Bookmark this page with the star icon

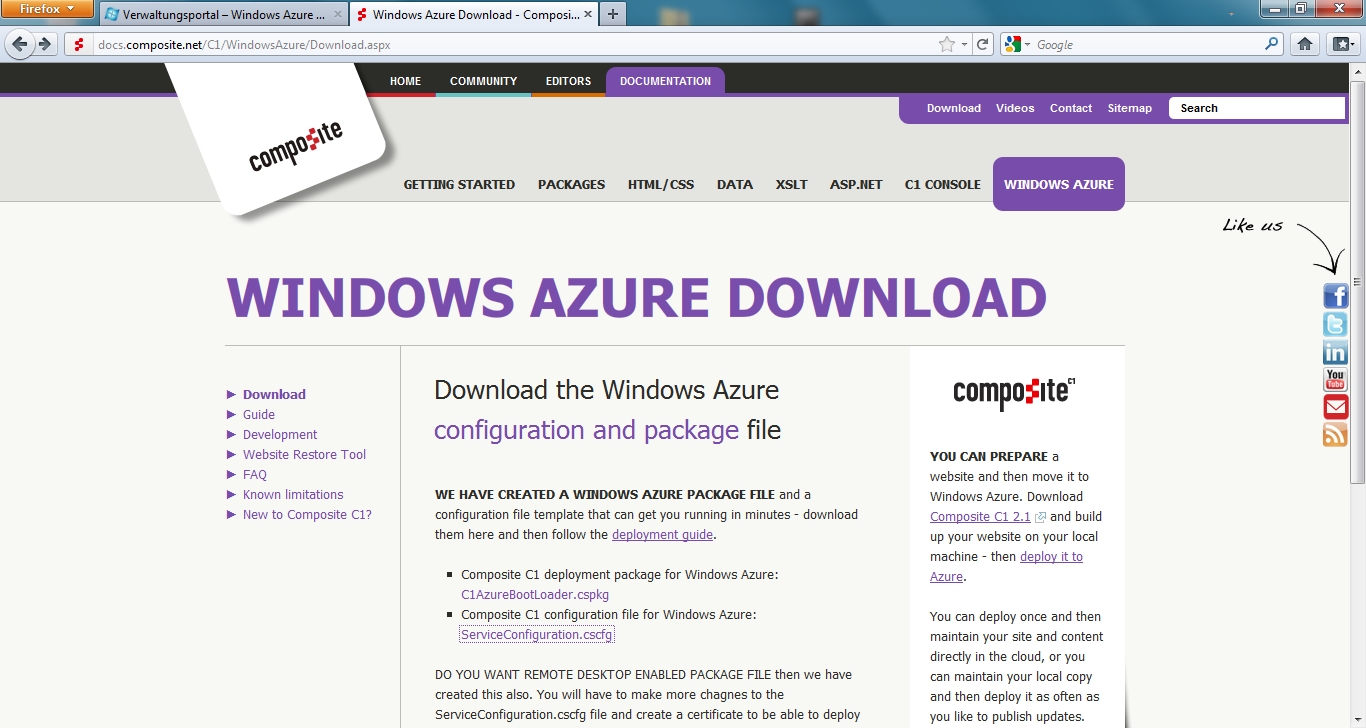[x=946, y=44]
